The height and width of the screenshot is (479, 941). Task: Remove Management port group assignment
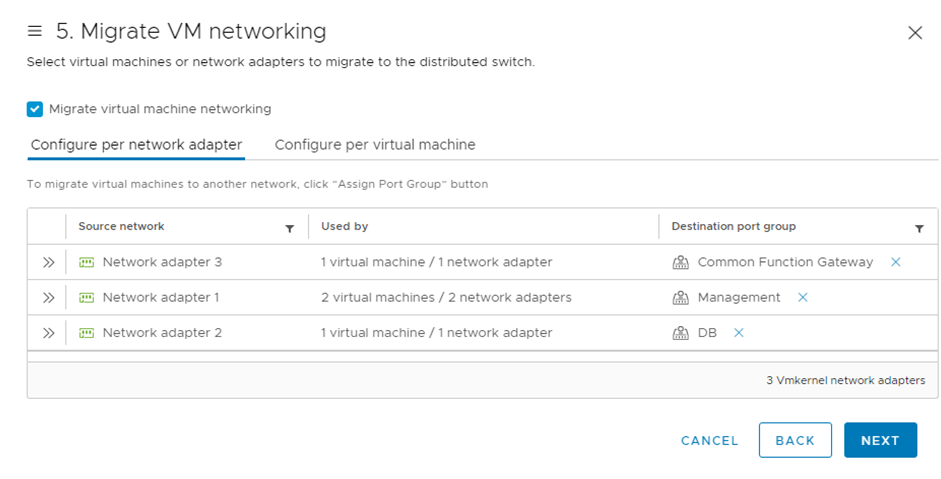tap(802, 297)
